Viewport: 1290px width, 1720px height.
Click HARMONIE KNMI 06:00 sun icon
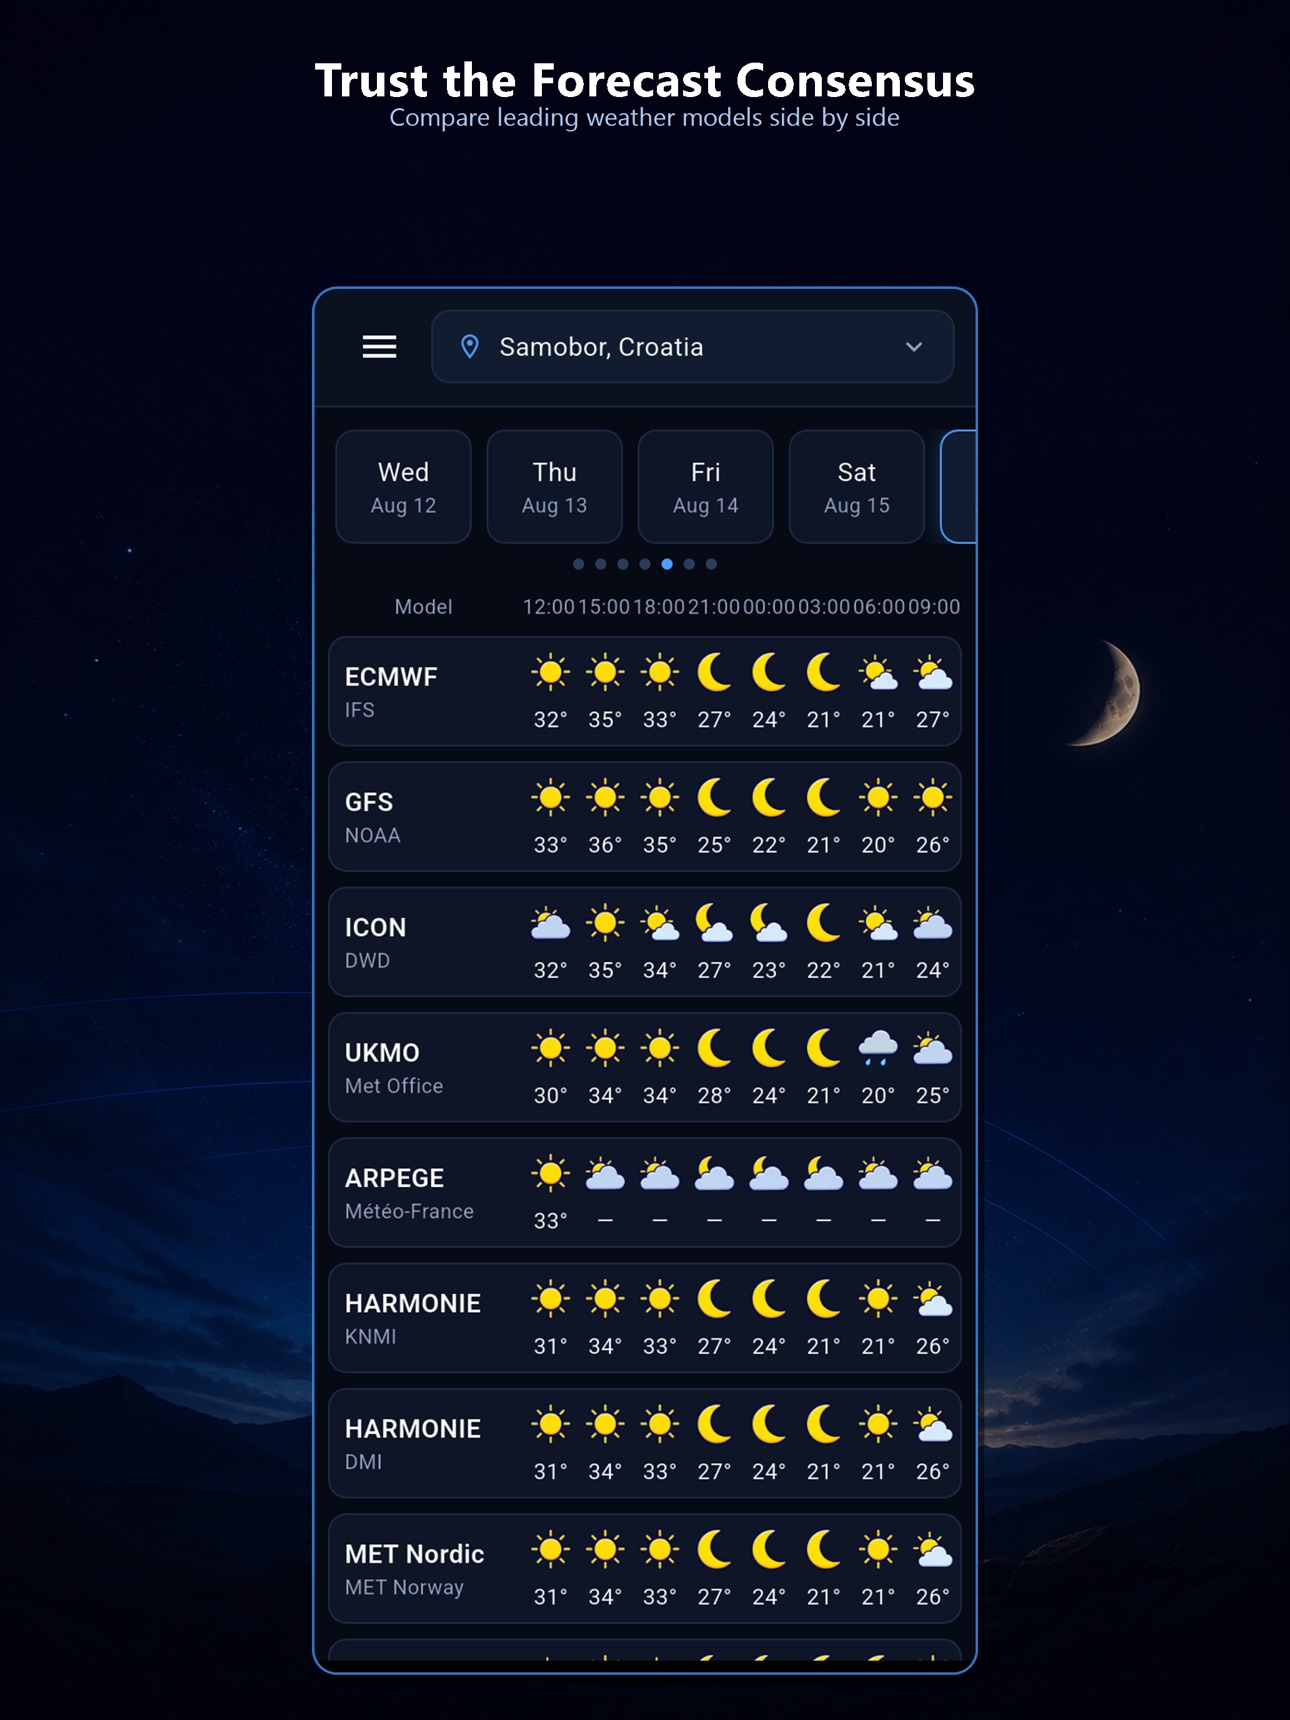click(878, 1299)
